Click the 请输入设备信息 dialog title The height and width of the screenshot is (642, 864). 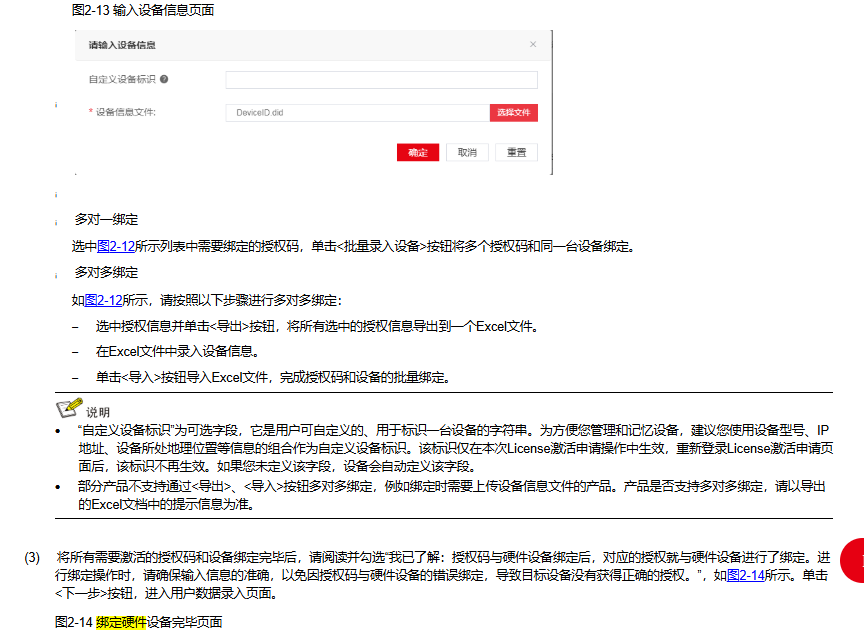point(122,46)
